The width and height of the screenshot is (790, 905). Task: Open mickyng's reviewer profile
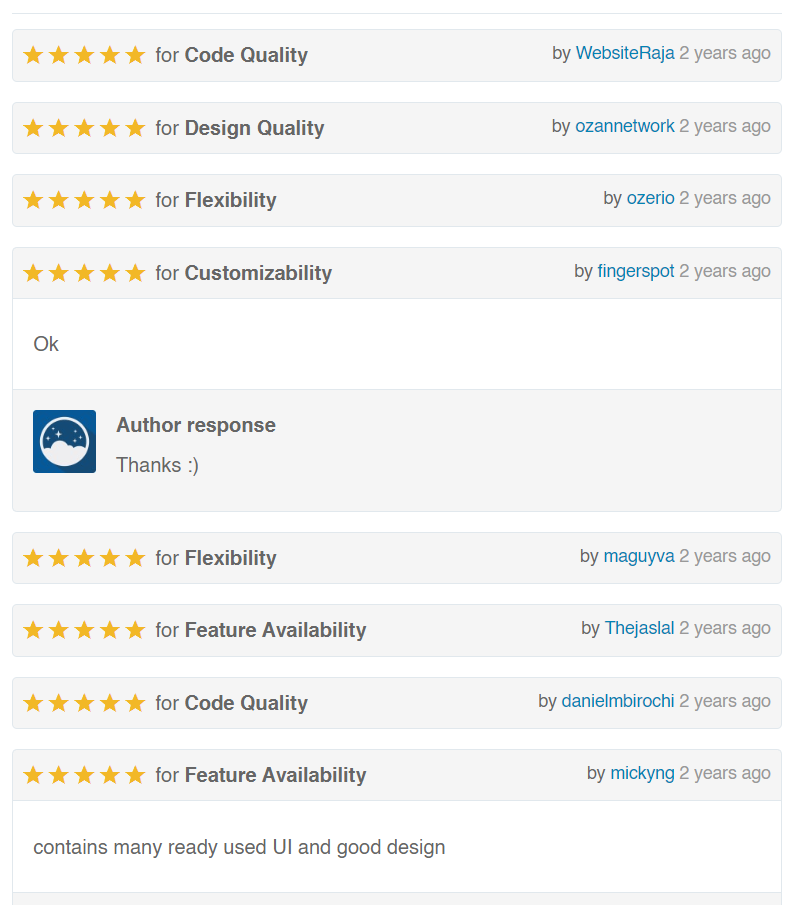[x=642, y=773]
